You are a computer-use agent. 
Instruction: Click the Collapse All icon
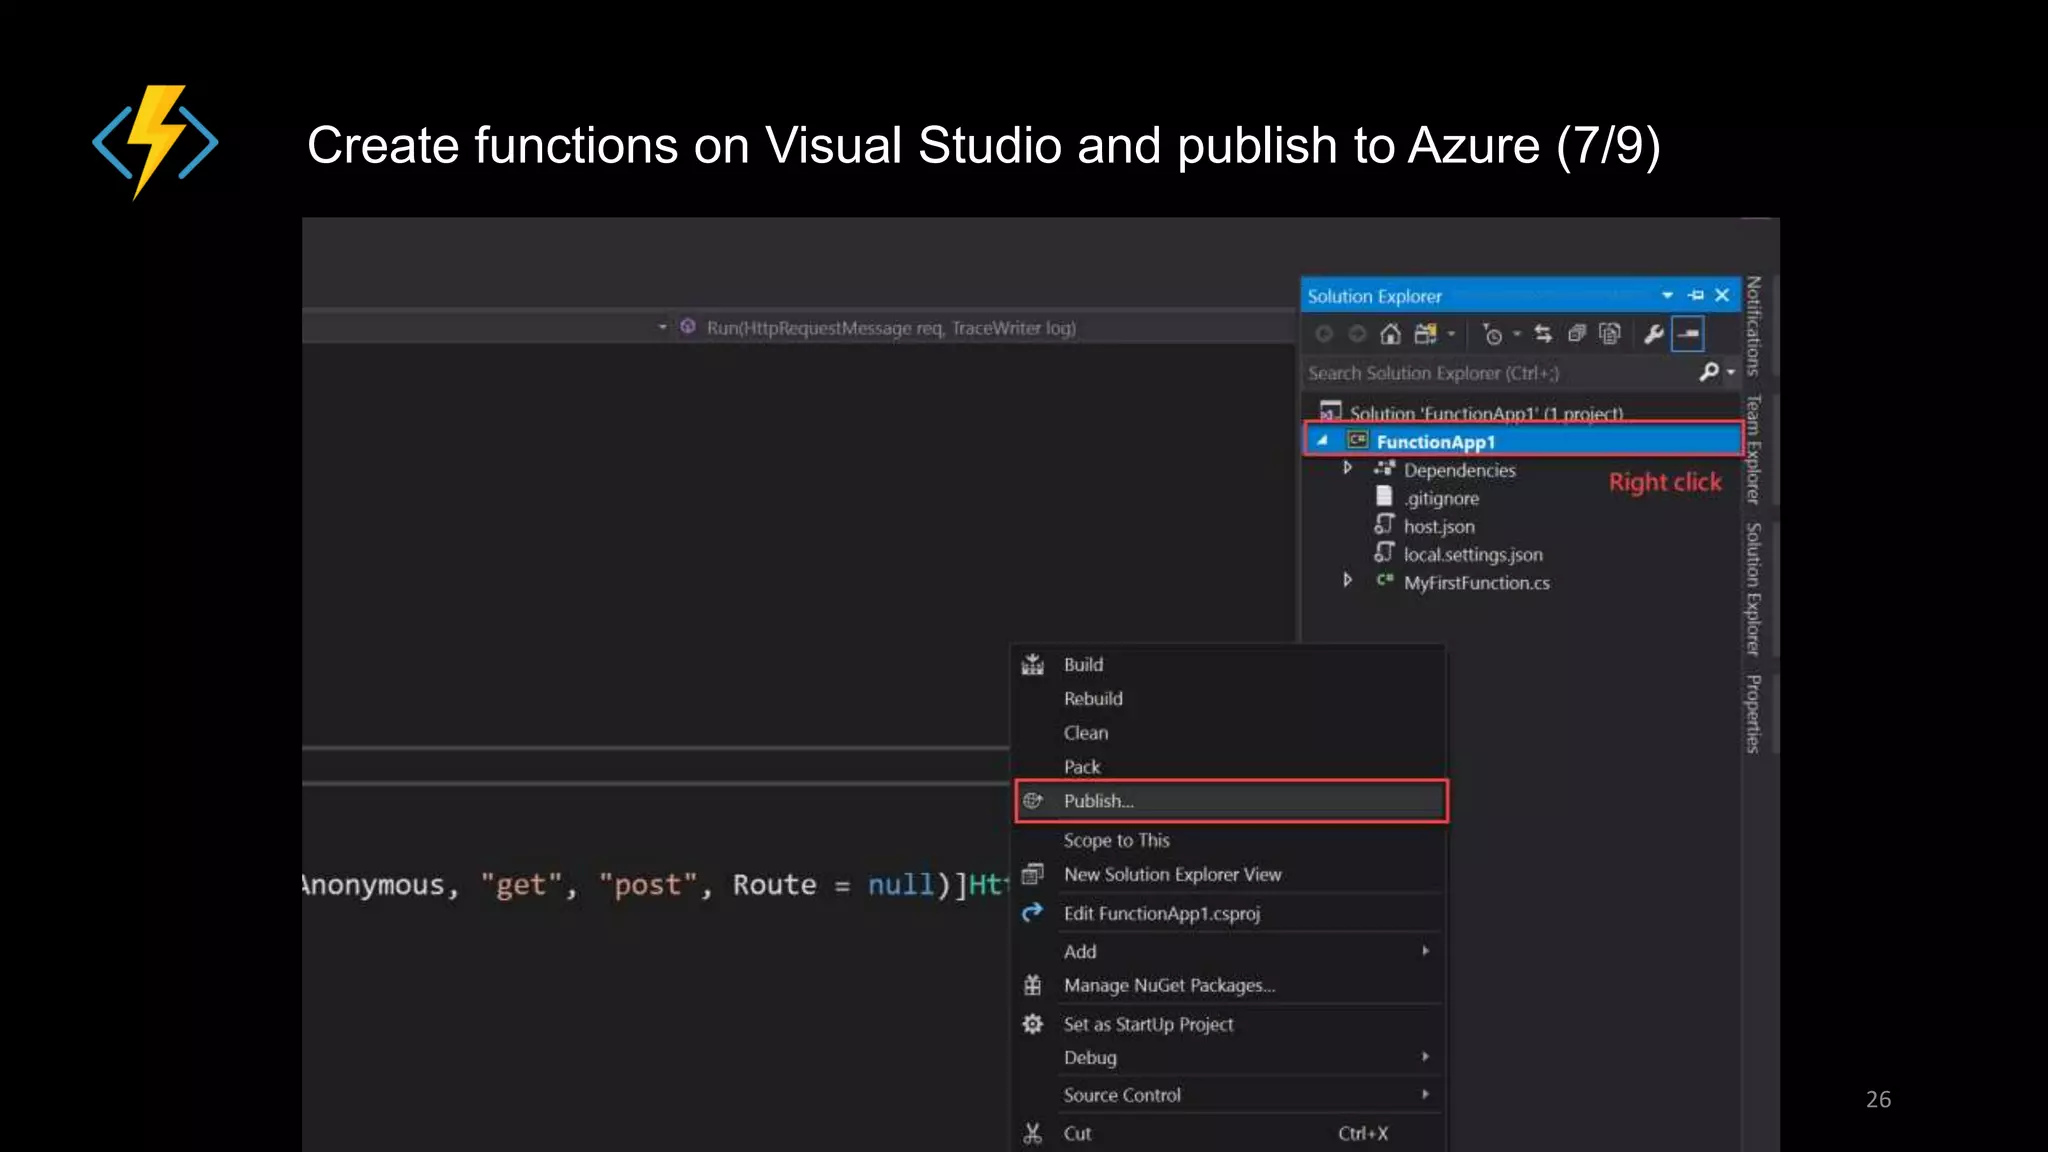pos(1577,334)
